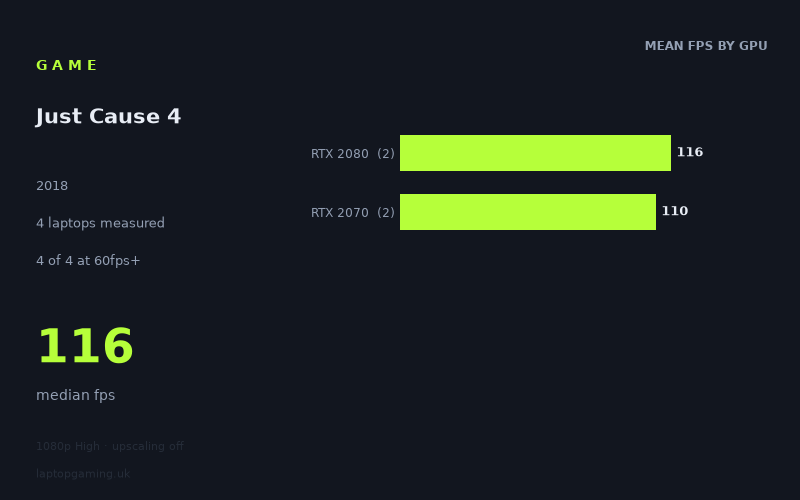Click the (2) count beside RTX 2080
This screenshot has height=500, width=800.
(x=386, y=154)
